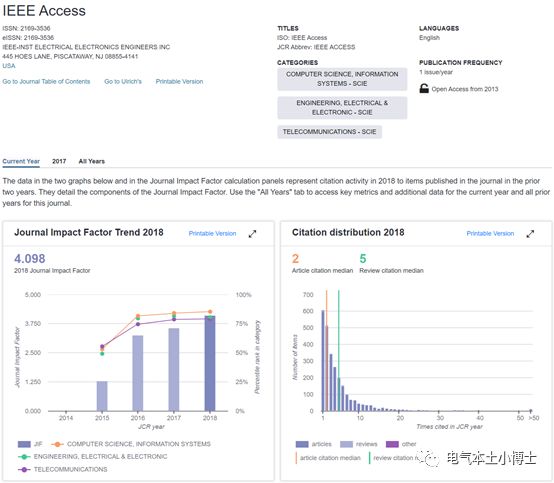This screenshot has height=483, width=554.
Task: Open Printable Version of Citation distribution
Action: 490,234
